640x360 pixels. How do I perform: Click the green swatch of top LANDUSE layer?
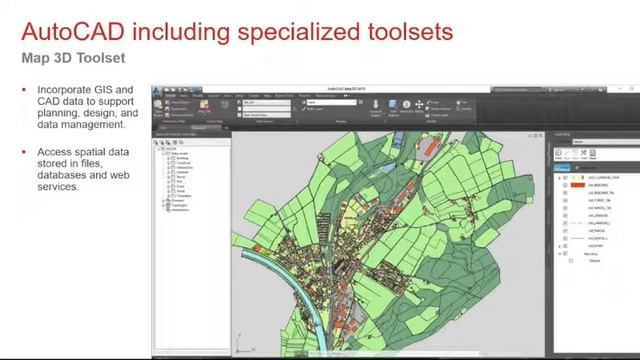pyautogui.click(x=578, y=178)
